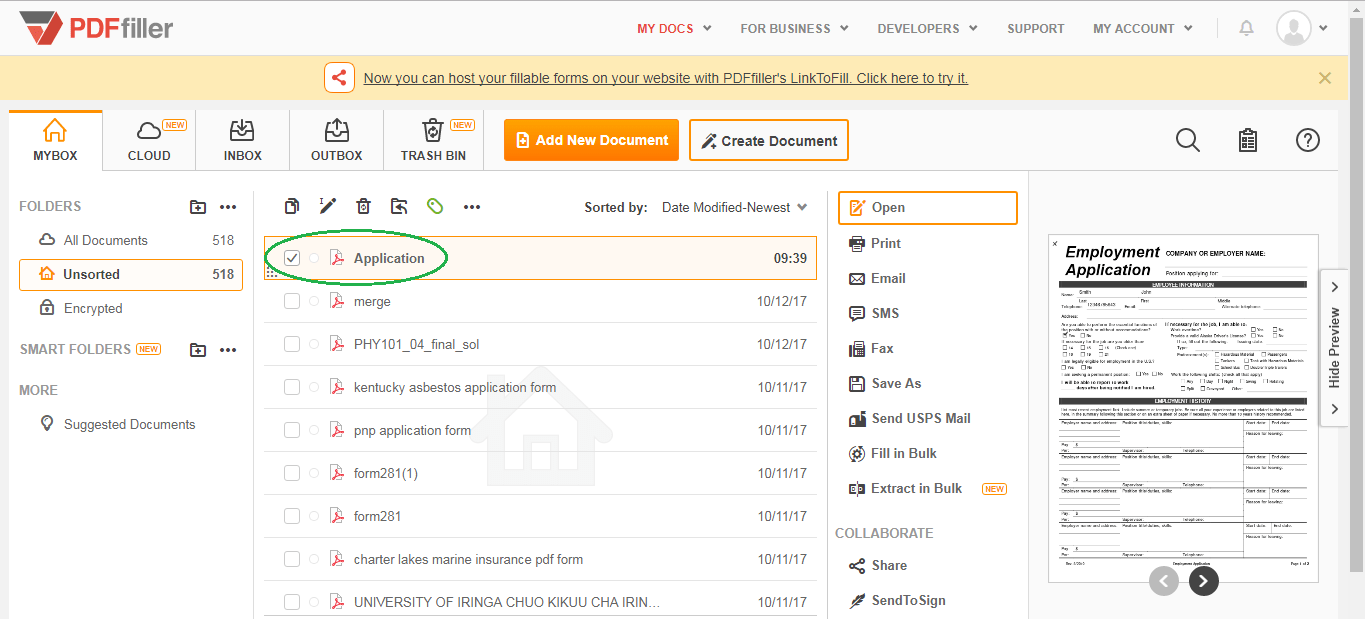Screen dimensions: 1365x619
Task: Expand the FOR BUSINESS dropdown
Action: click(794, 29)
